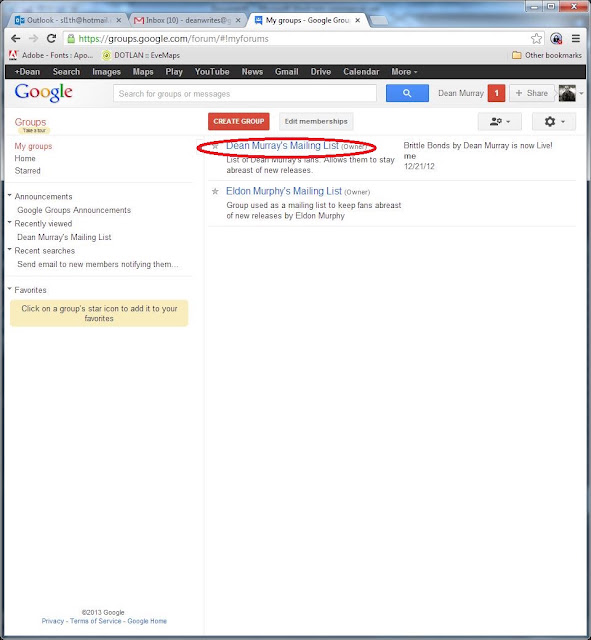Open Search in the Google bar
Screen dimensions: 591x640
pos(66,72)
